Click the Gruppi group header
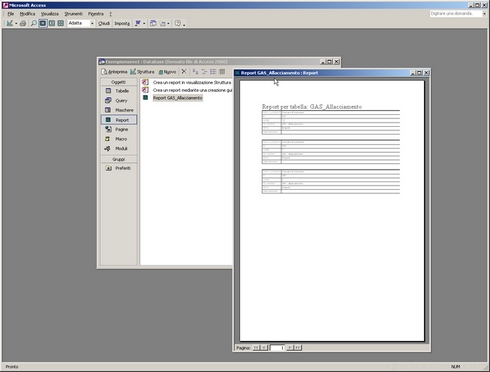 [x=119, y=159]
